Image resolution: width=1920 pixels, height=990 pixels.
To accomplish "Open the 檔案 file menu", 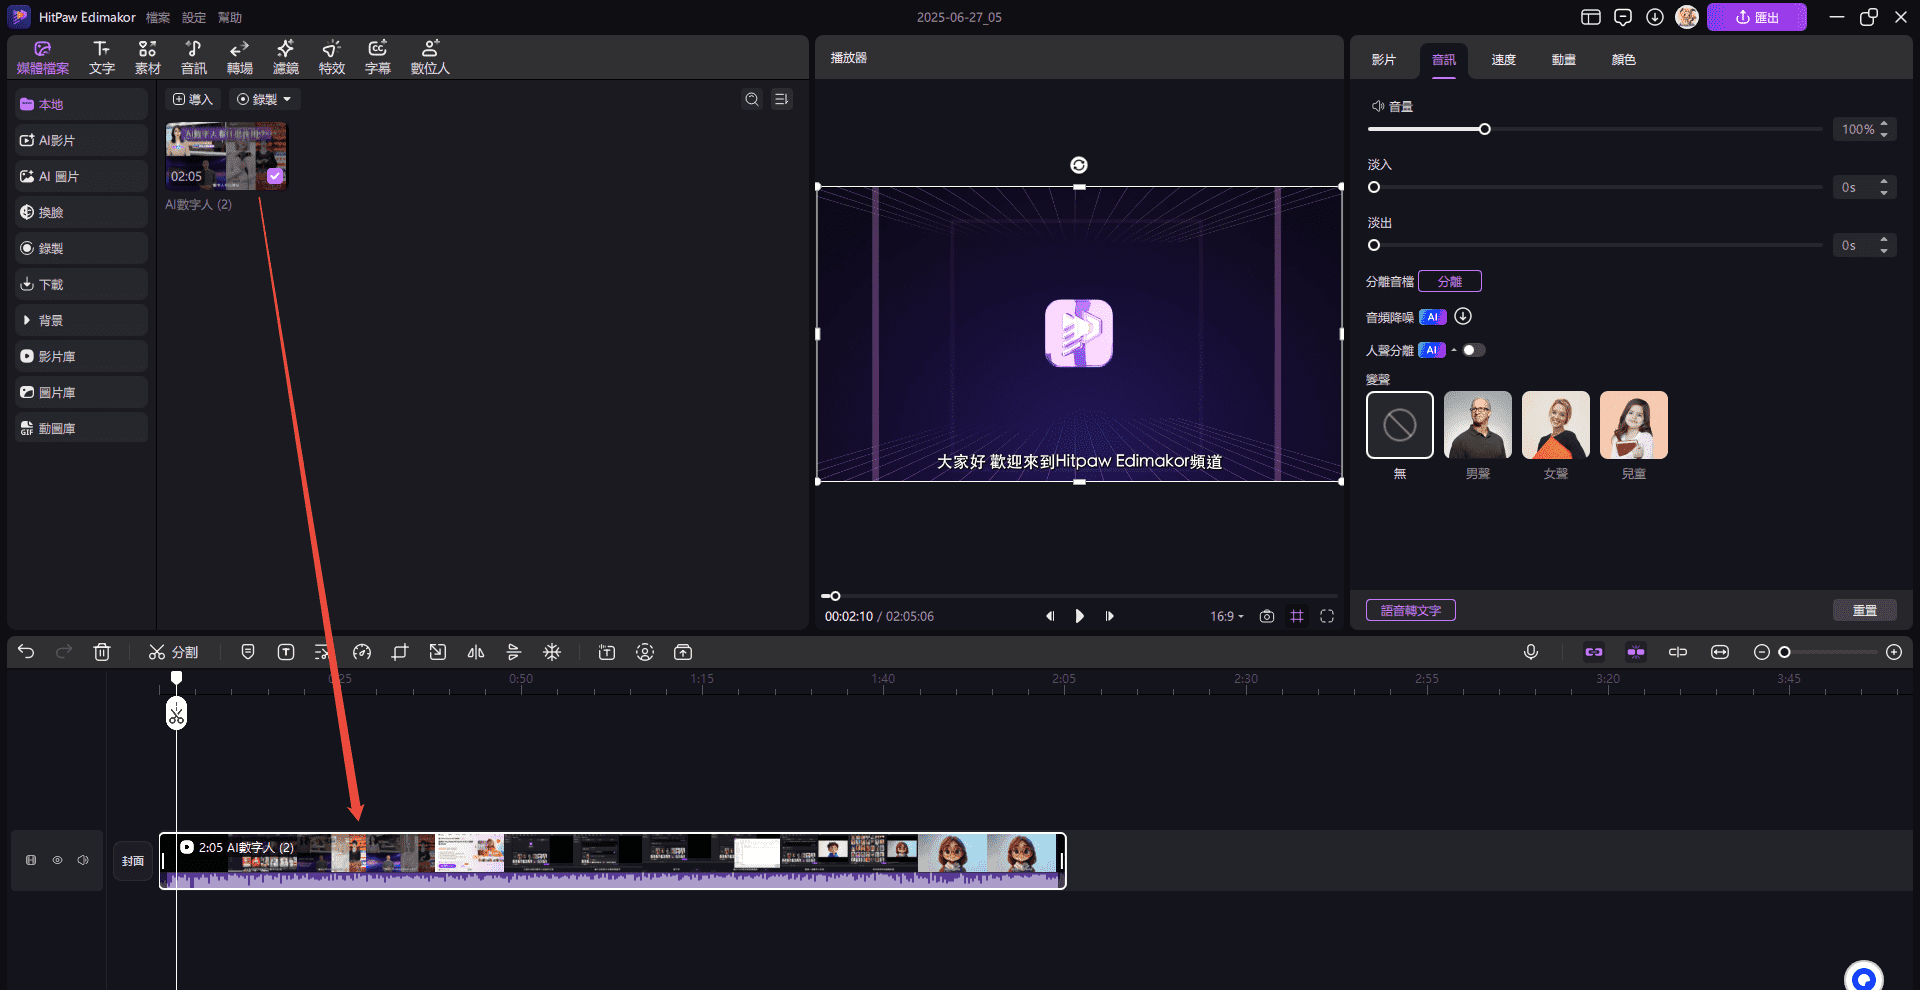I will pyautogui.click(x=158, y=17).
